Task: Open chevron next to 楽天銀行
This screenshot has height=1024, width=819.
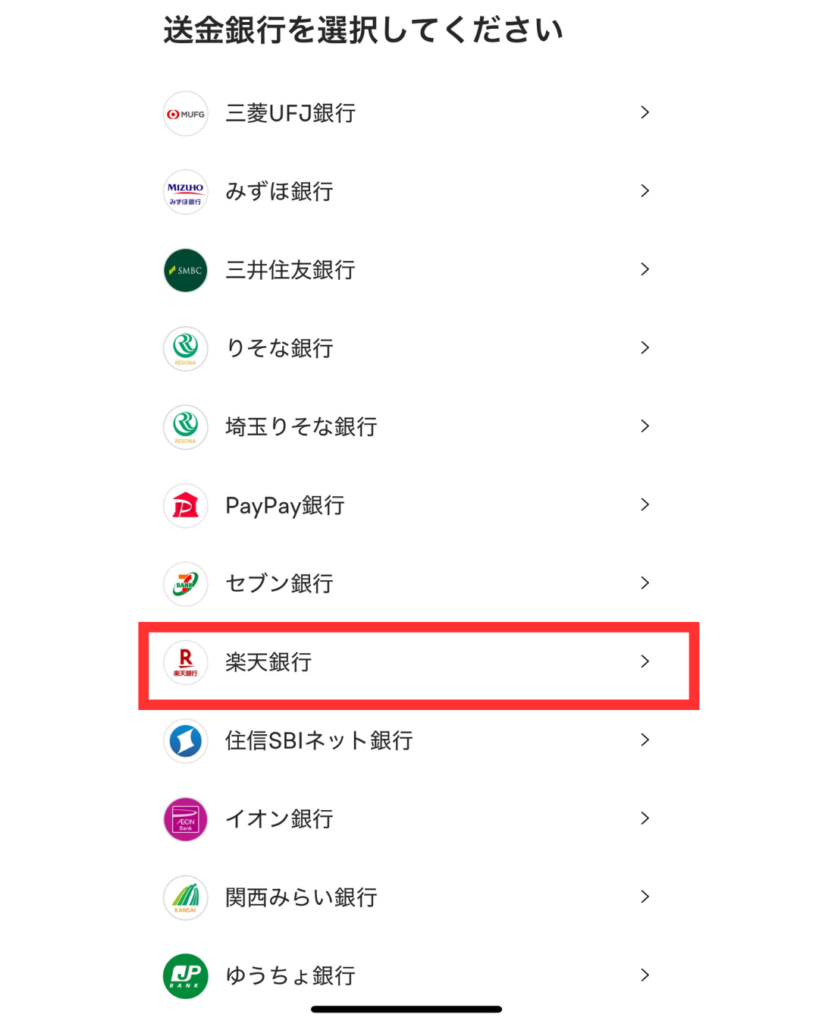Action: coord(645,662)
